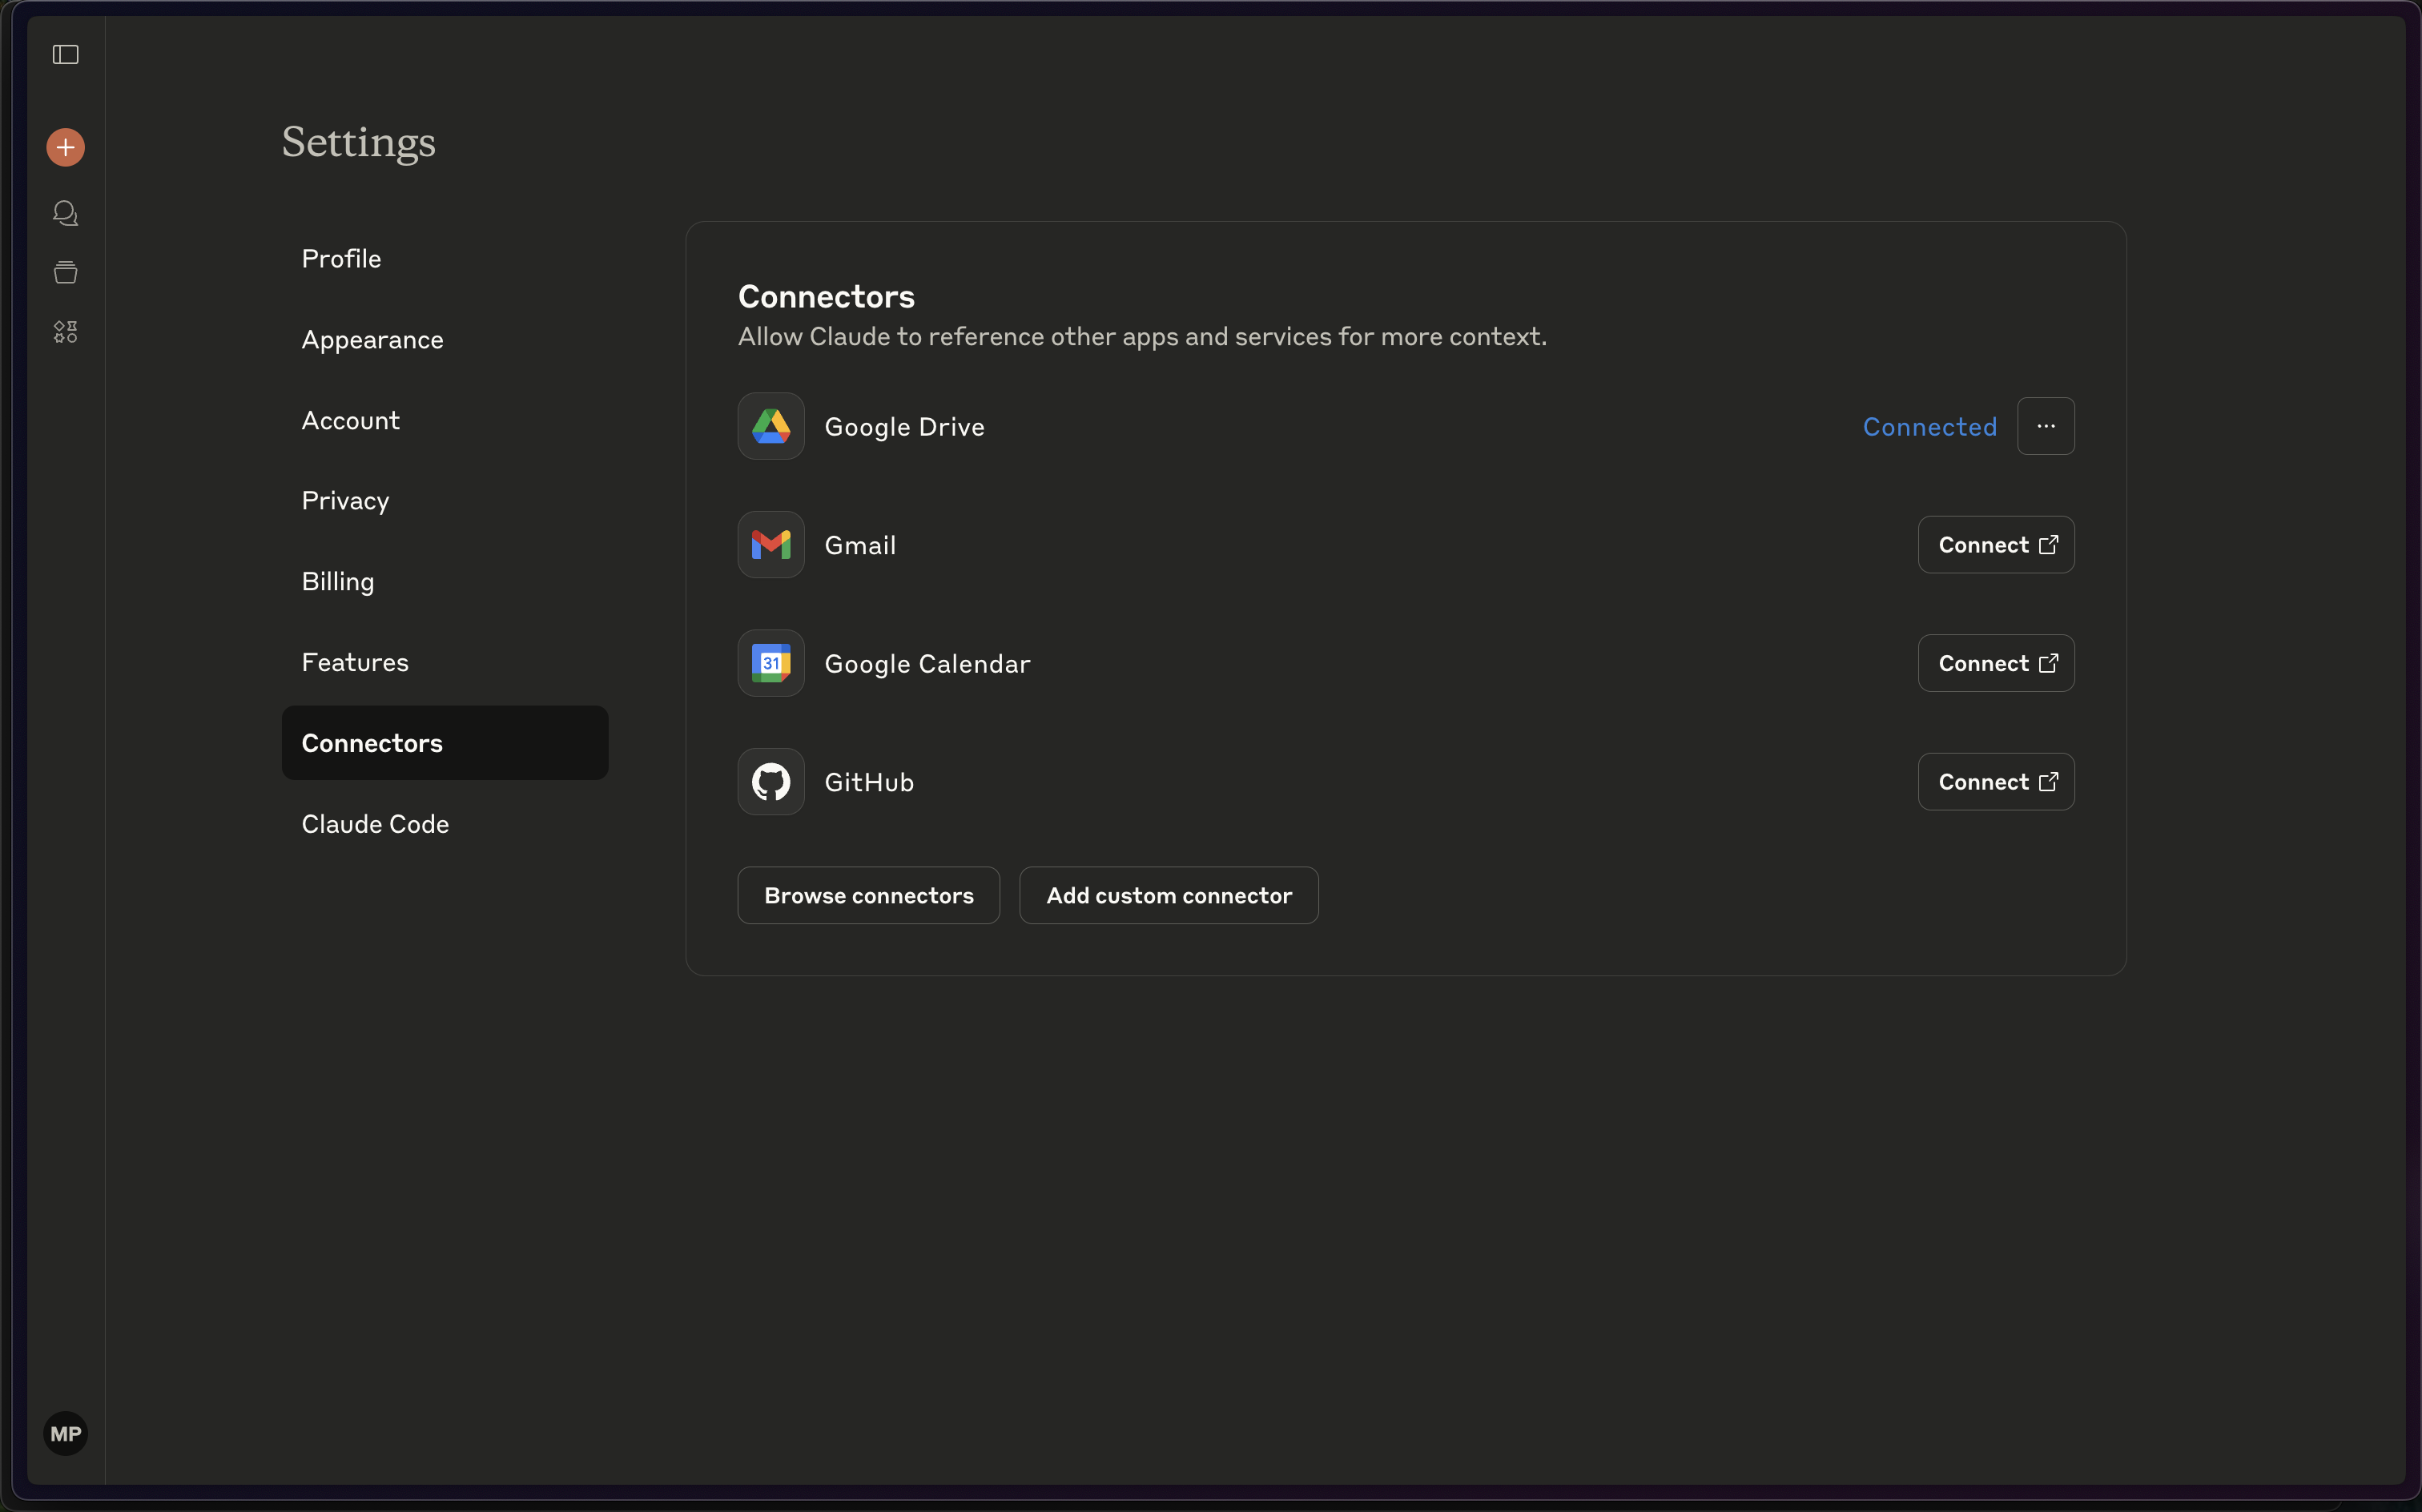
Task: Select the Account settings section
Action: pyautogui.click(x=445, y=420)
